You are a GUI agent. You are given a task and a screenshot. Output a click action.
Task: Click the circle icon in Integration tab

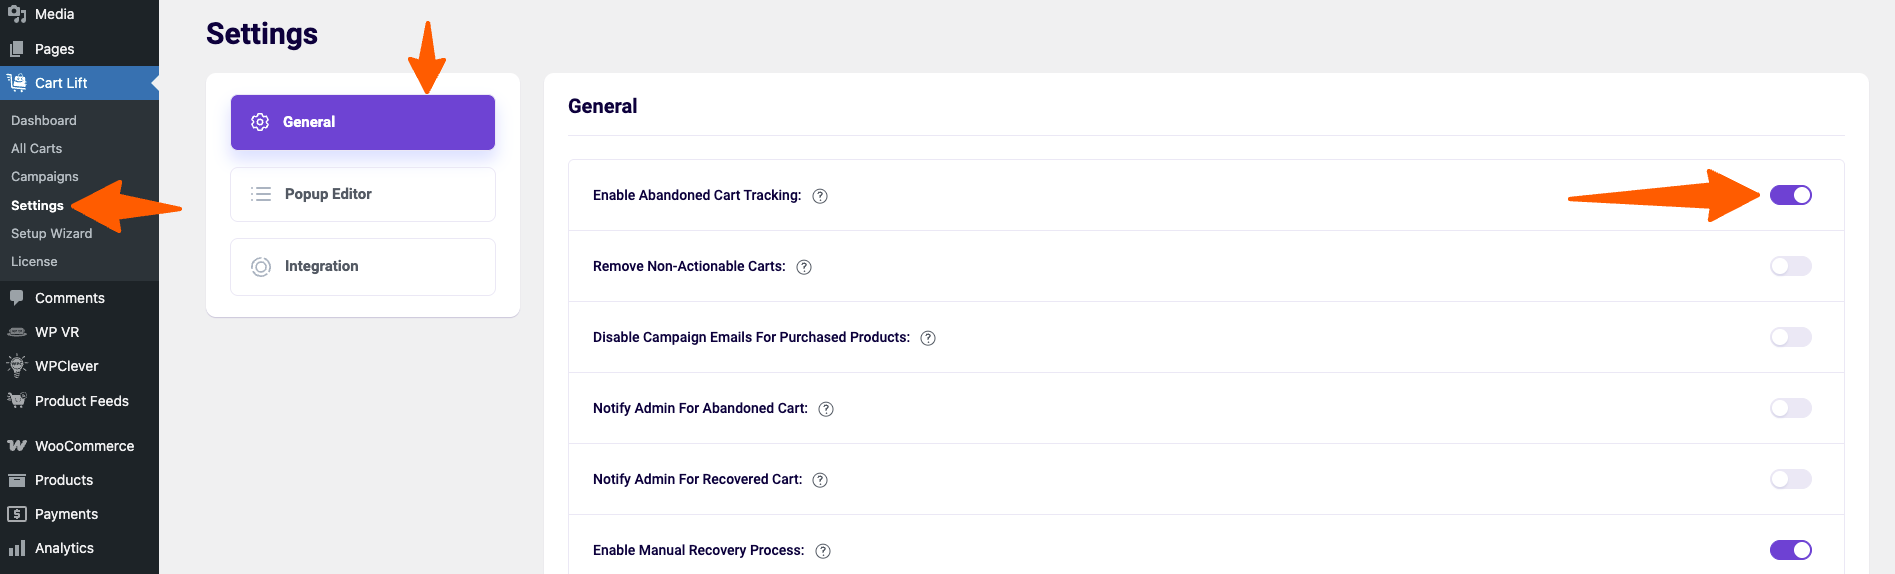tap(261, 267)
